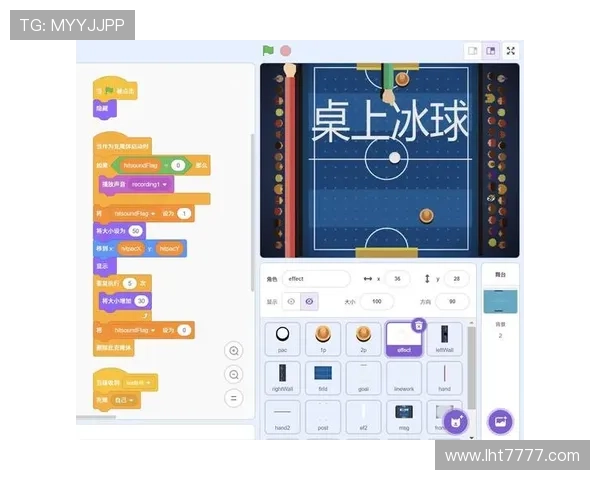Image resolution: width=600 pixels, height=480 pixels.
Task: Click the sprite list vertical scrollbar
Action: (x=471, y=367)
